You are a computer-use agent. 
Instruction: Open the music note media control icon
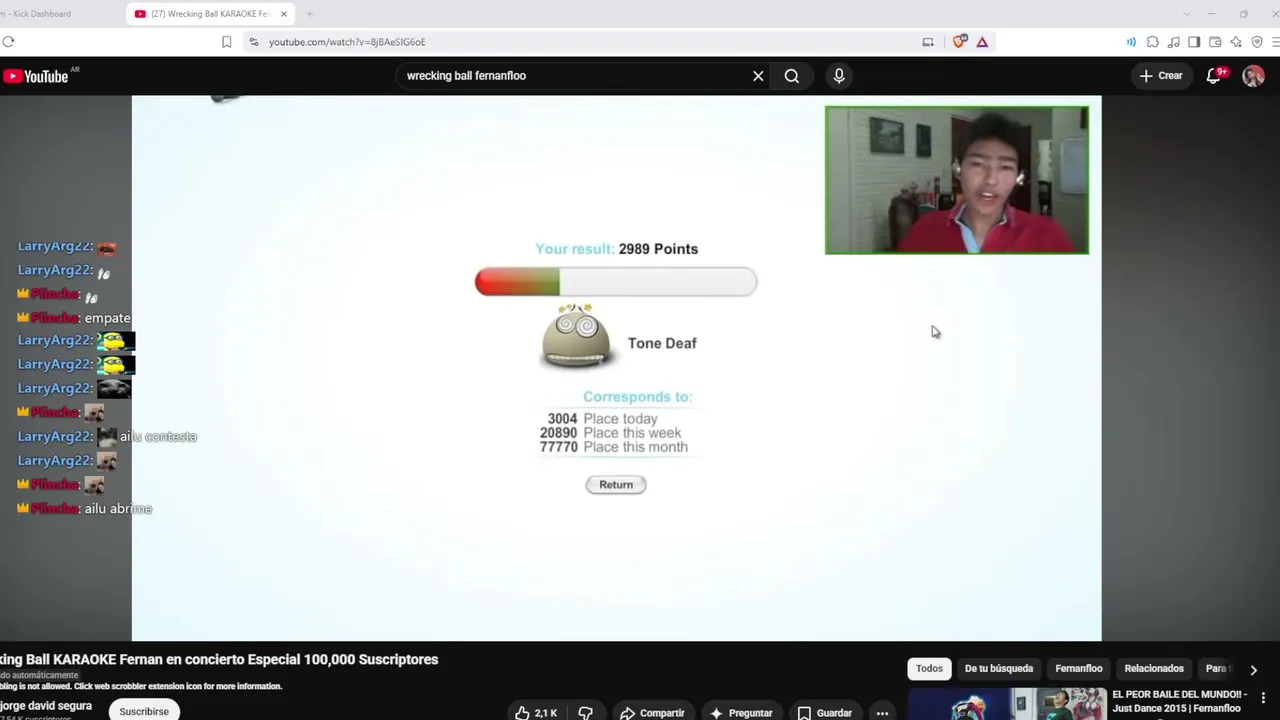1174,42
